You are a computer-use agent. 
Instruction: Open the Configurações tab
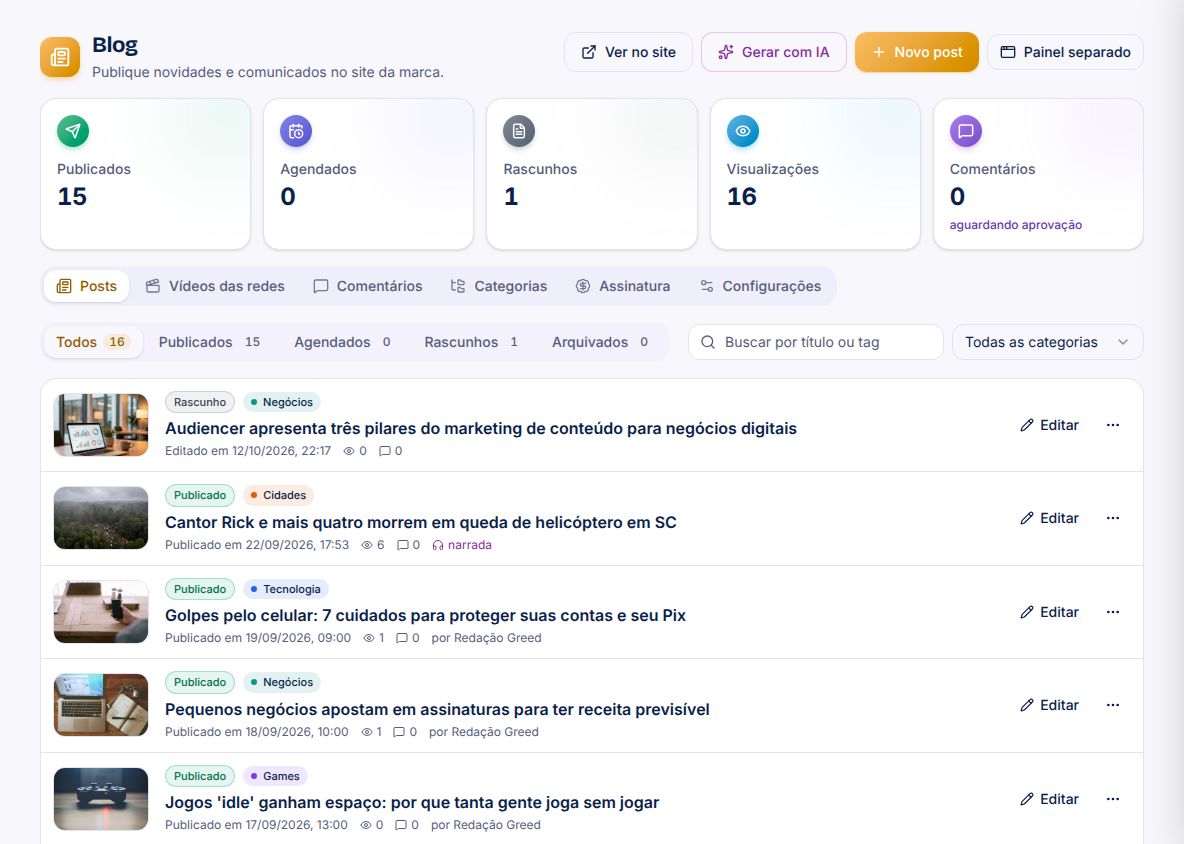point(760,286)
